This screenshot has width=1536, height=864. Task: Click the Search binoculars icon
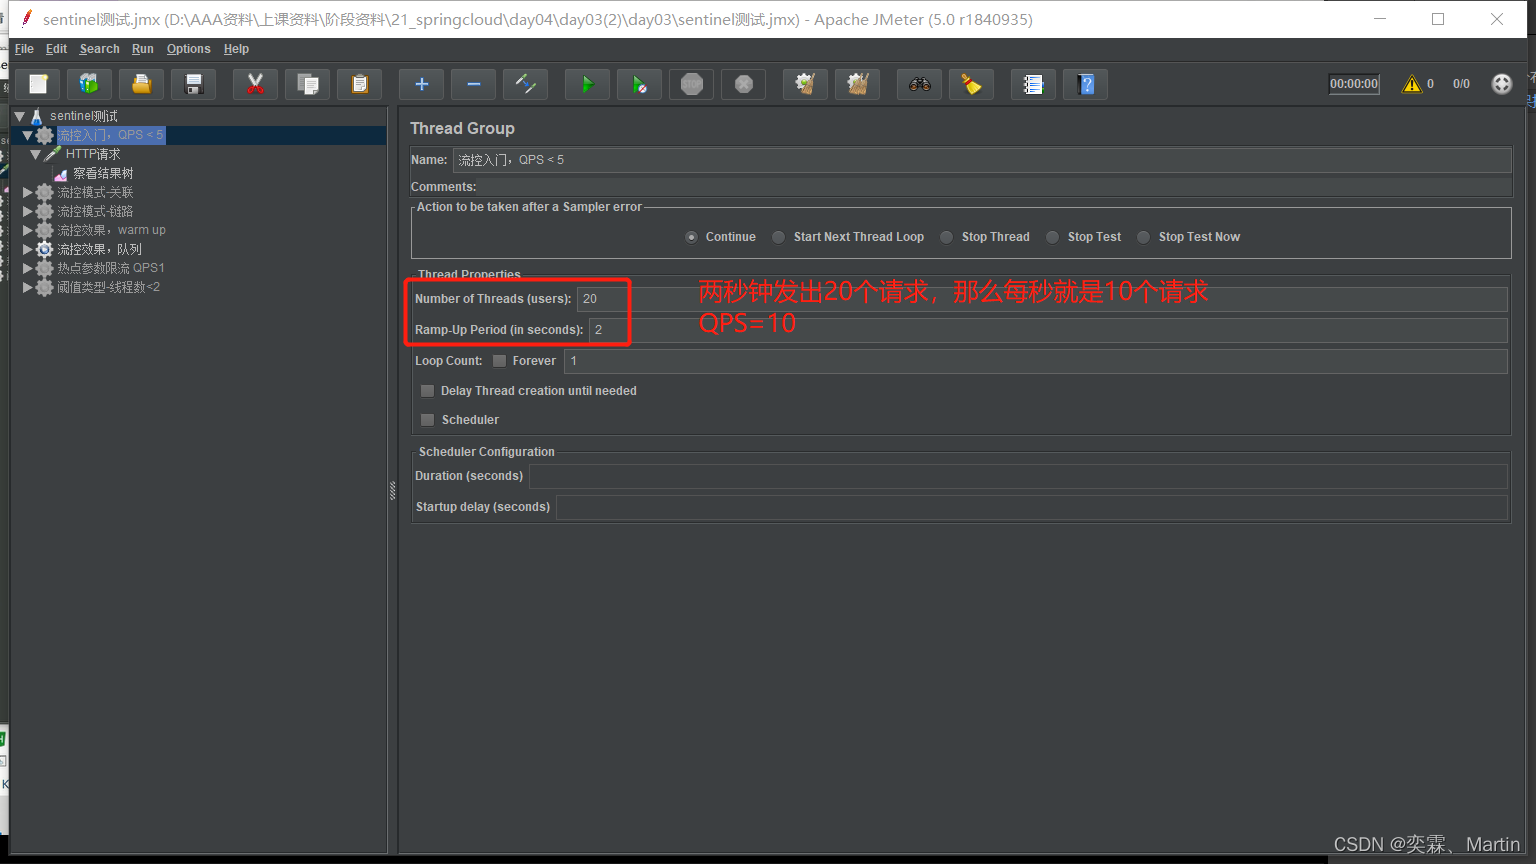click(x=919, y=85)
